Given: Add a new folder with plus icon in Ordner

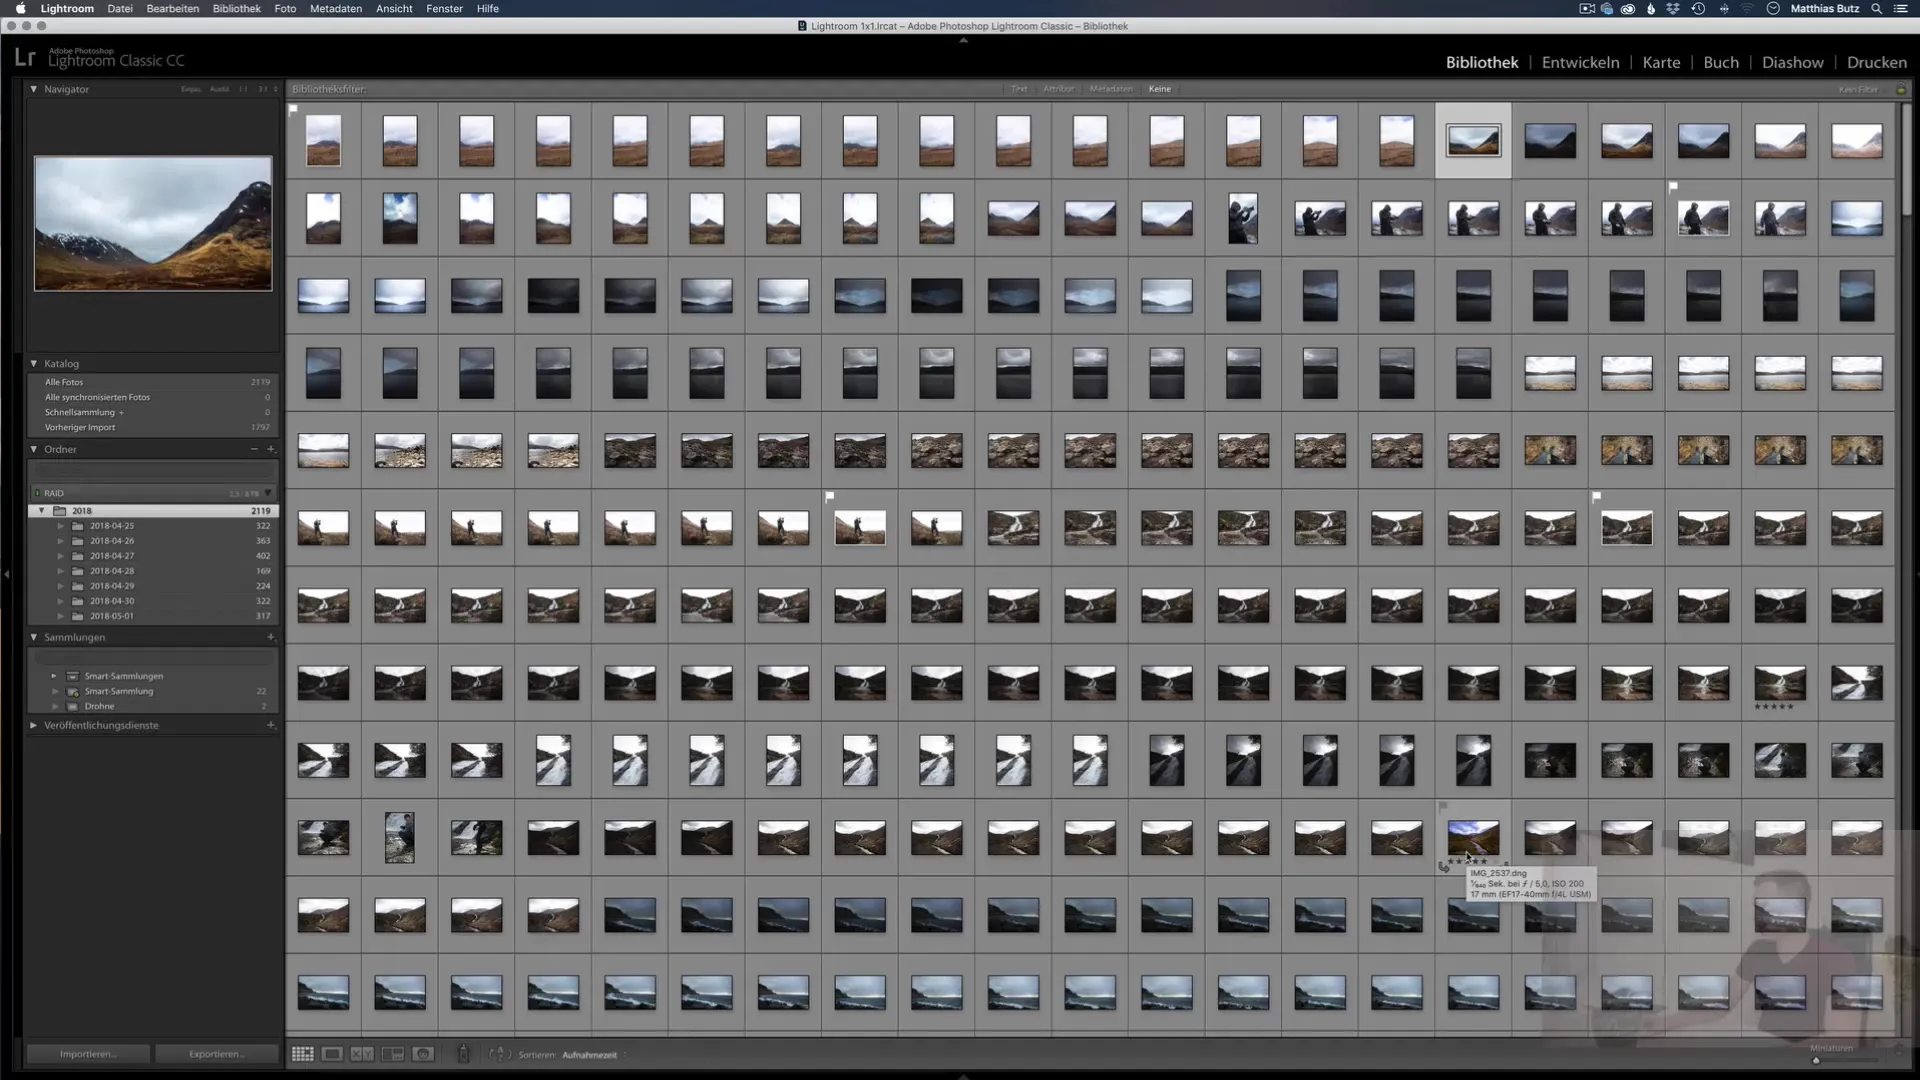Looking at the screenshot, I should [271, 449].
